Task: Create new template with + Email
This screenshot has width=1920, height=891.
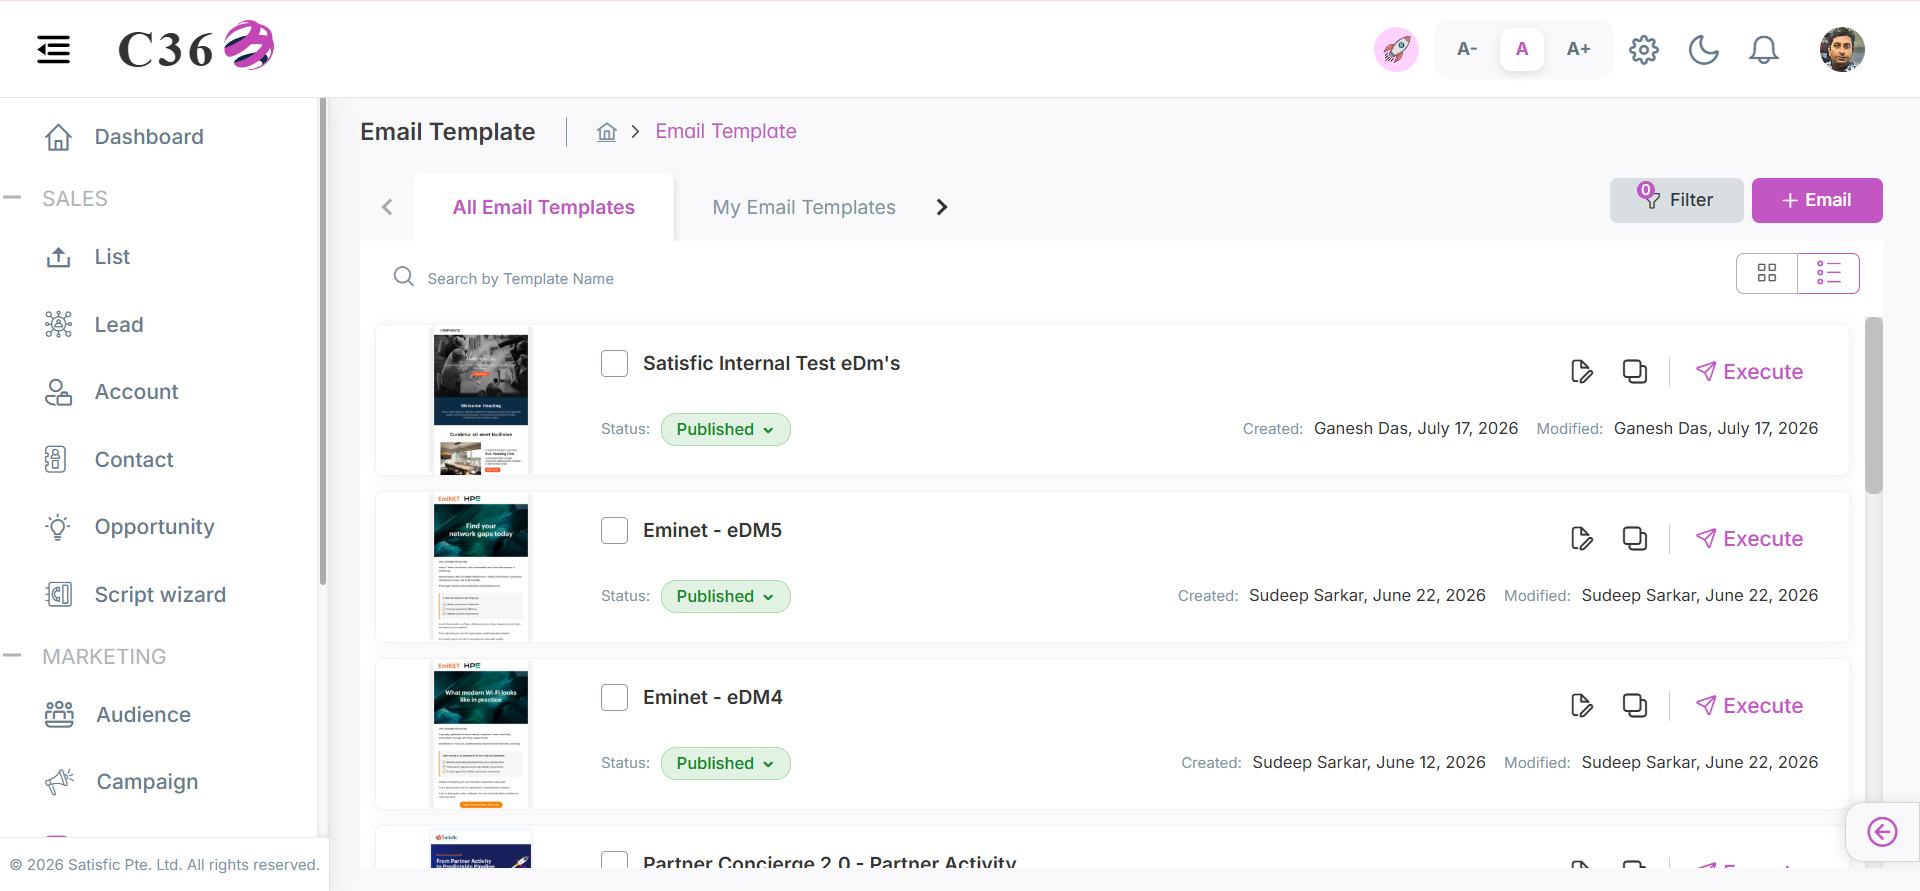Action: [x=1817, y=200]
